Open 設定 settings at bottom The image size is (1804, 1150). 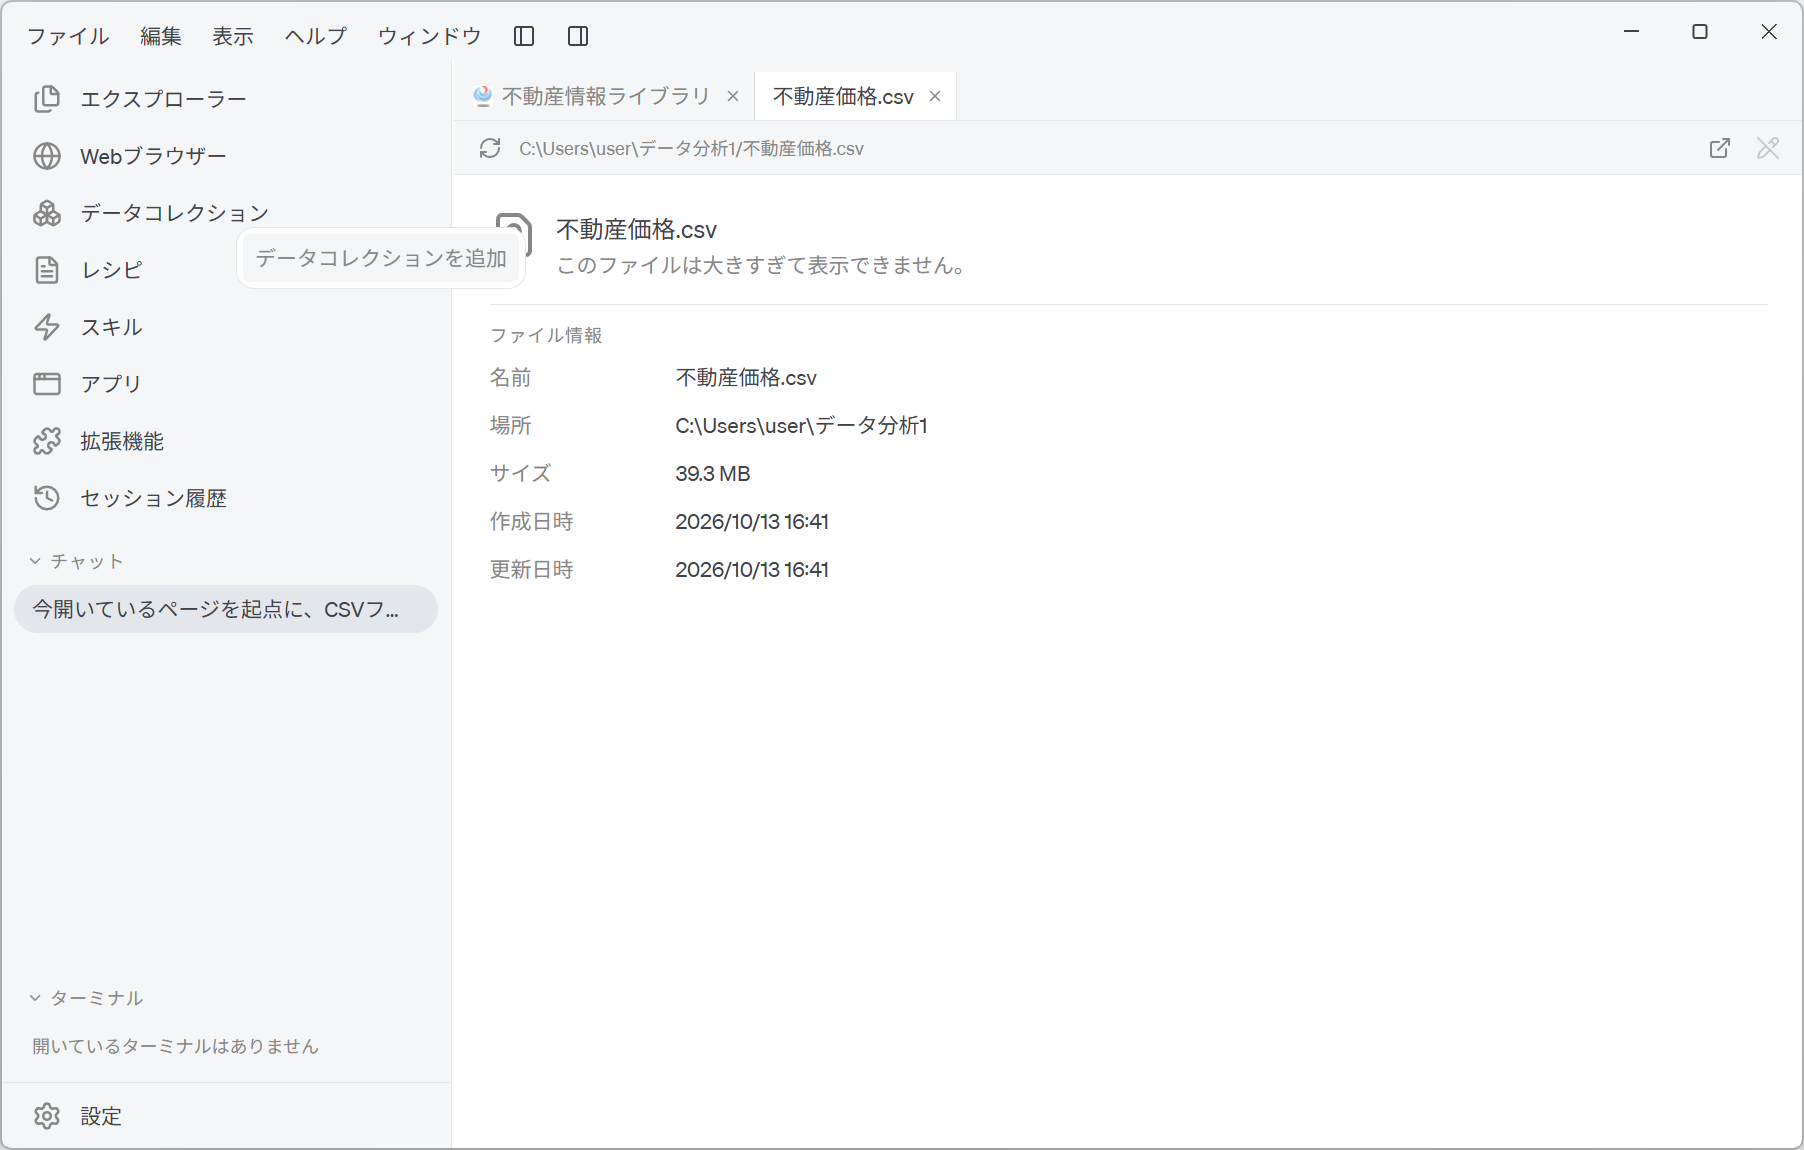click(225, 1116)
